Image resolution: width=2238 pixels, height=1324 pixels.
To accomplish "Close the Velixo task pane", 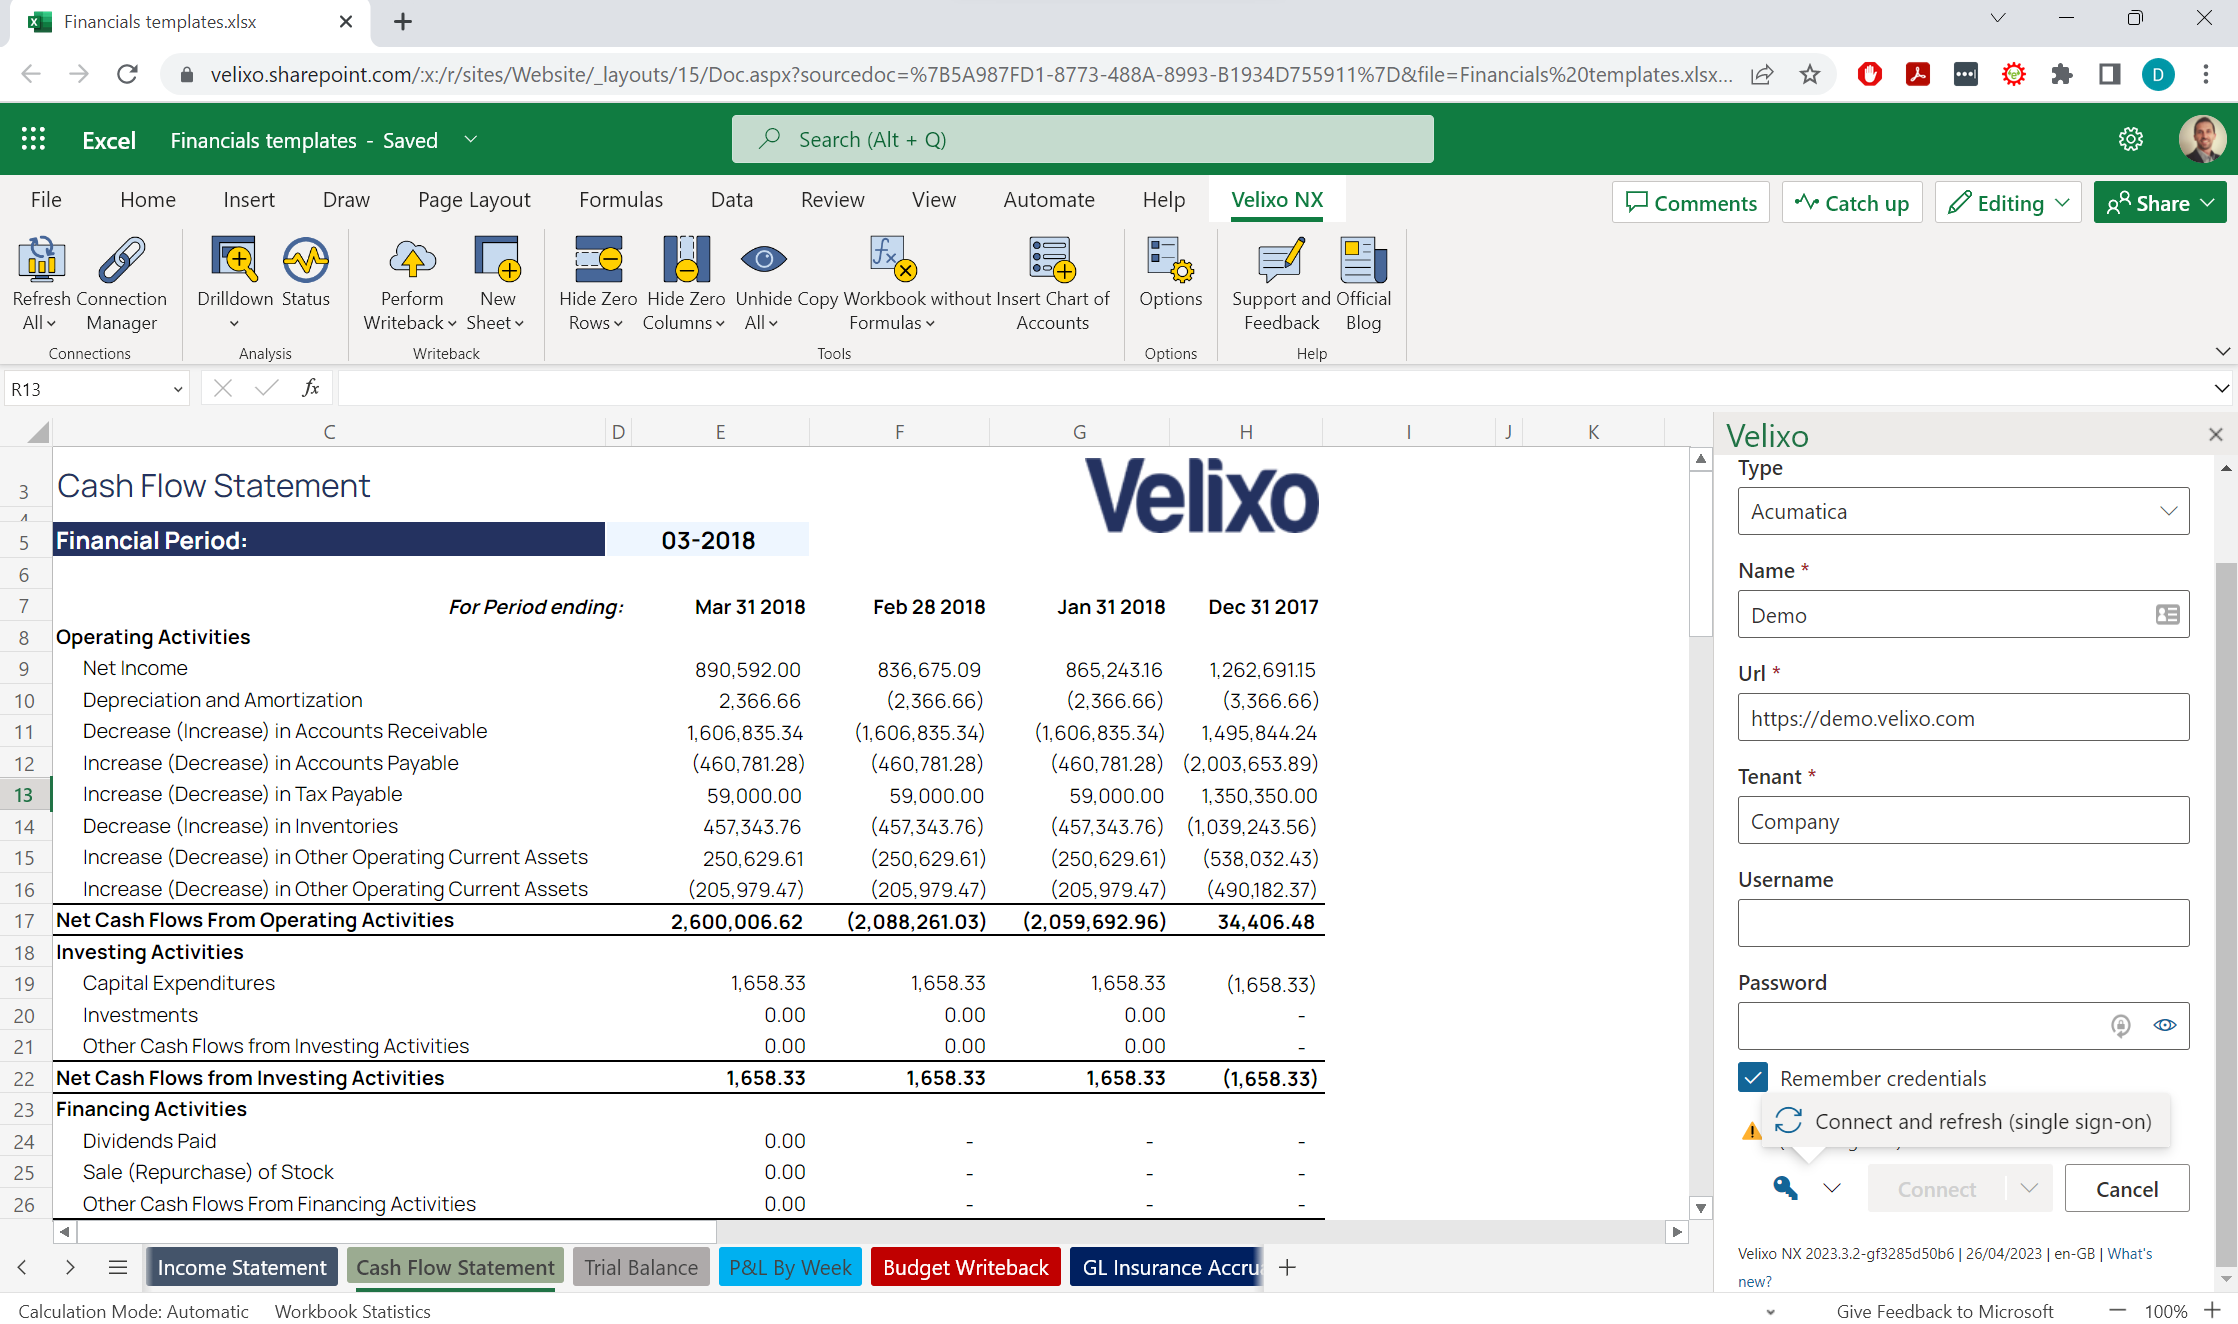I will 2215,435.
